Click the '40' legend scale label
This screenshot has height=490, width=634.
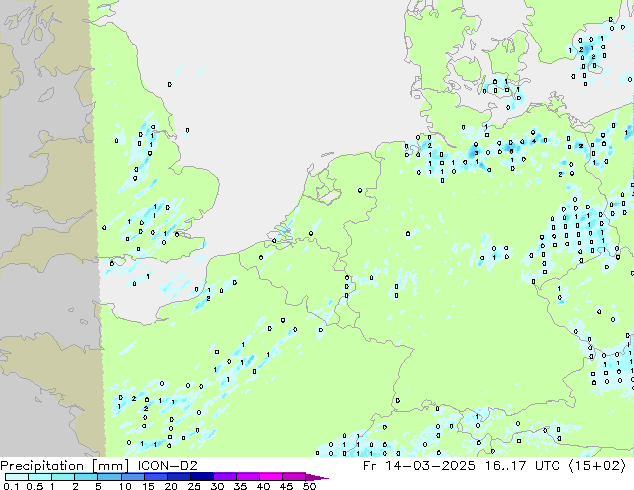click(263, 486)
